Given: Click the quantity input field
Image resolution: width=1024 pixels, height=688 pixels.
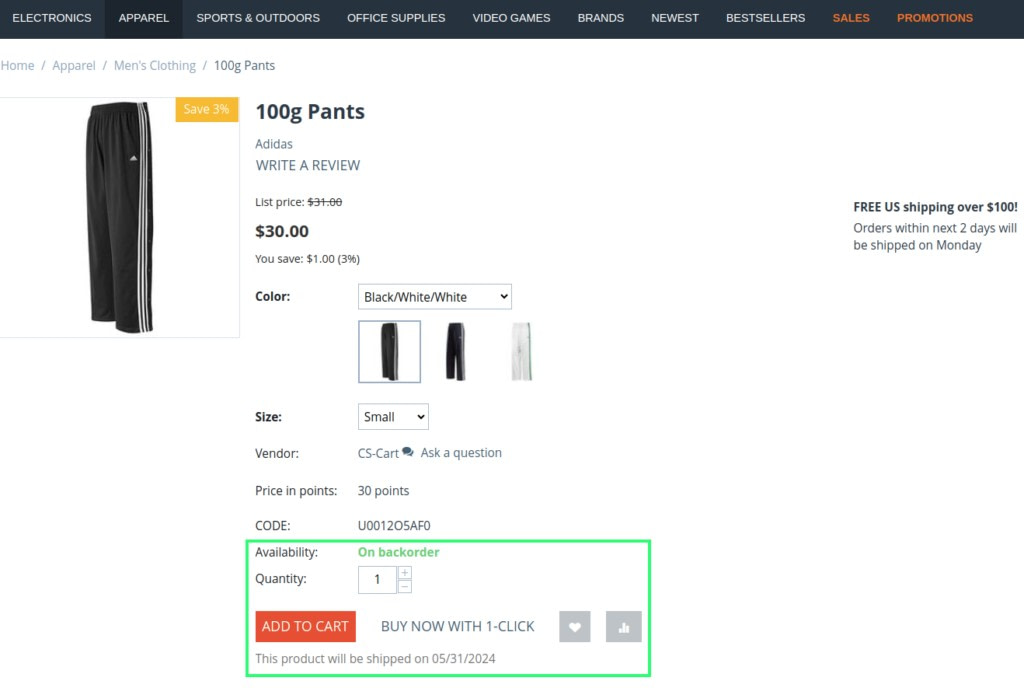Looking at the screenshot, I should click(x=377, y=580).
